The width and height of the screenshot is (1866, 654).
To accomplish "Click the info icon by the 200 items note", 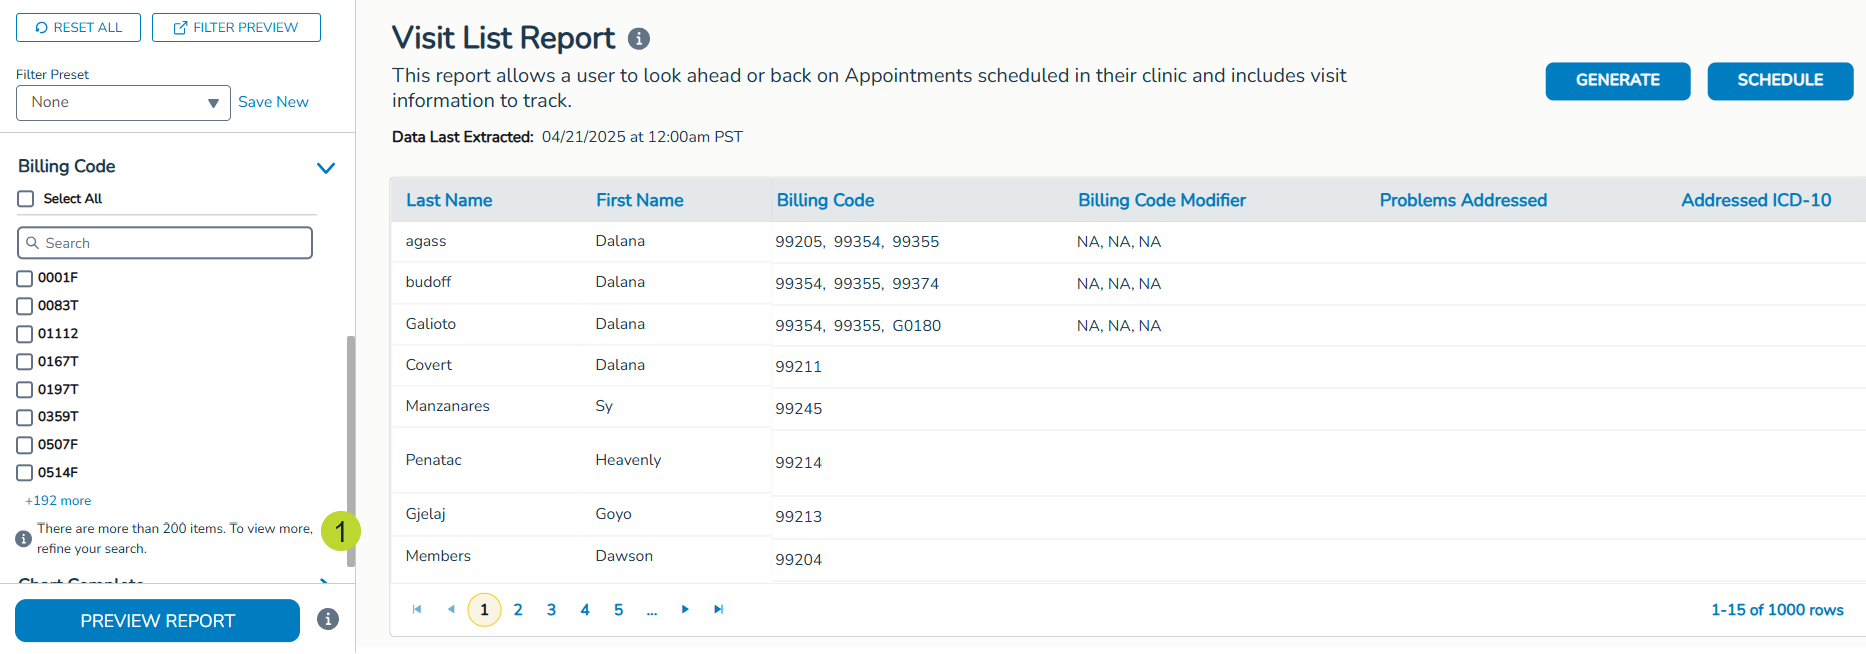I will pyautogui.click(x=24, y=539).
